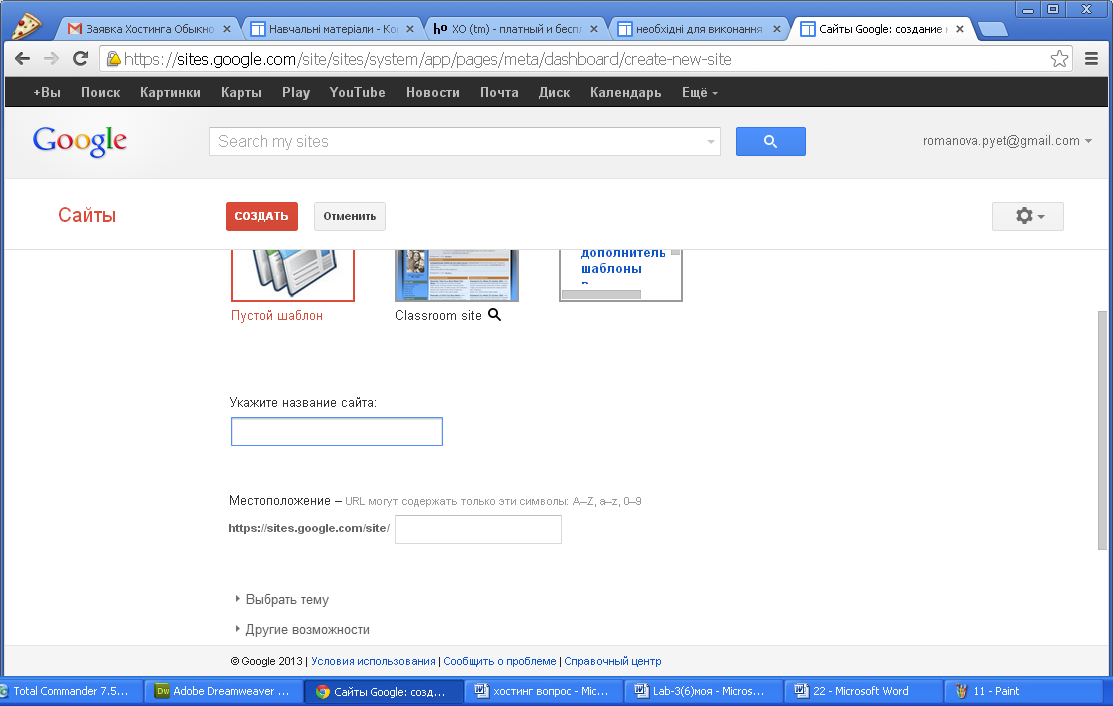Open YouTube from the Google bar
Screen dimensions: 1113x706
[357, 92]
